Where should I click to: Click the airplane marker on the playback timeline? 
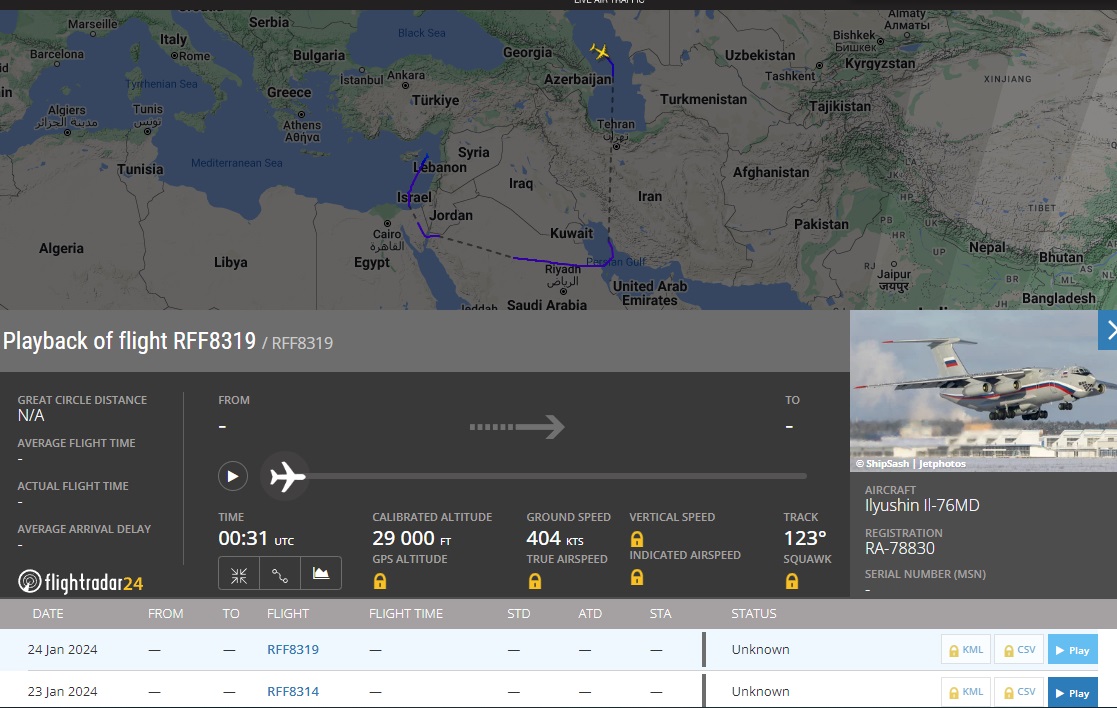[x=286, y=476]
